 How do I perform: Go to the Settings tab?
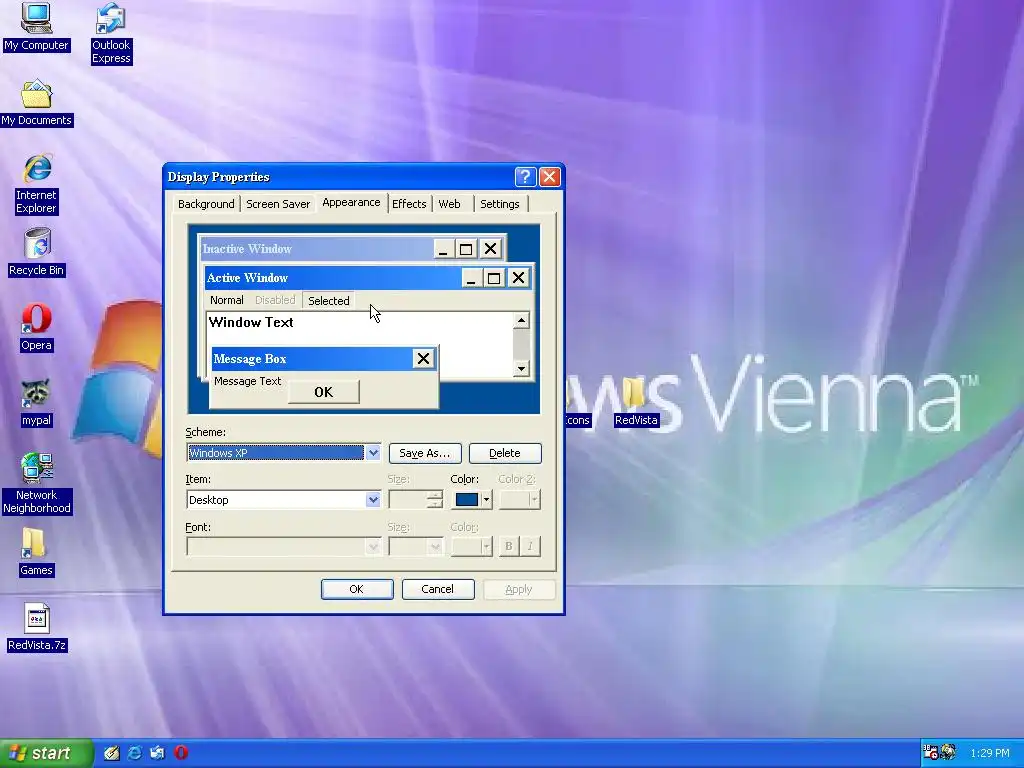tap(500, 204)
